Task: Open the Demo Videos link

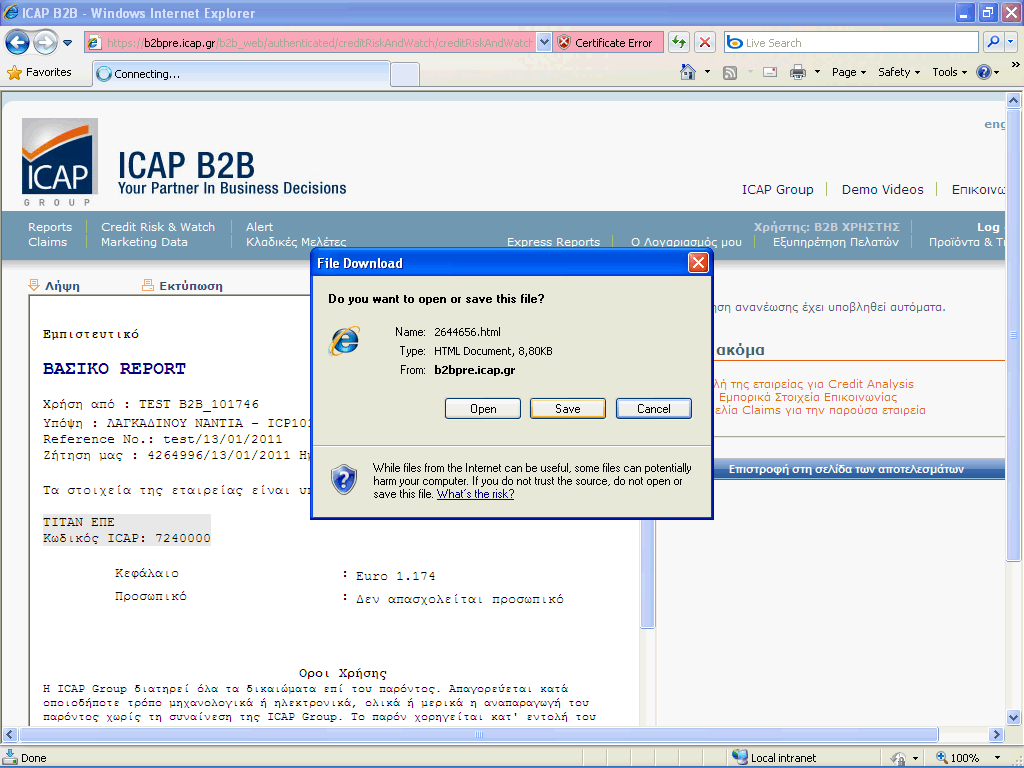Action: click(x=882, y=189)
